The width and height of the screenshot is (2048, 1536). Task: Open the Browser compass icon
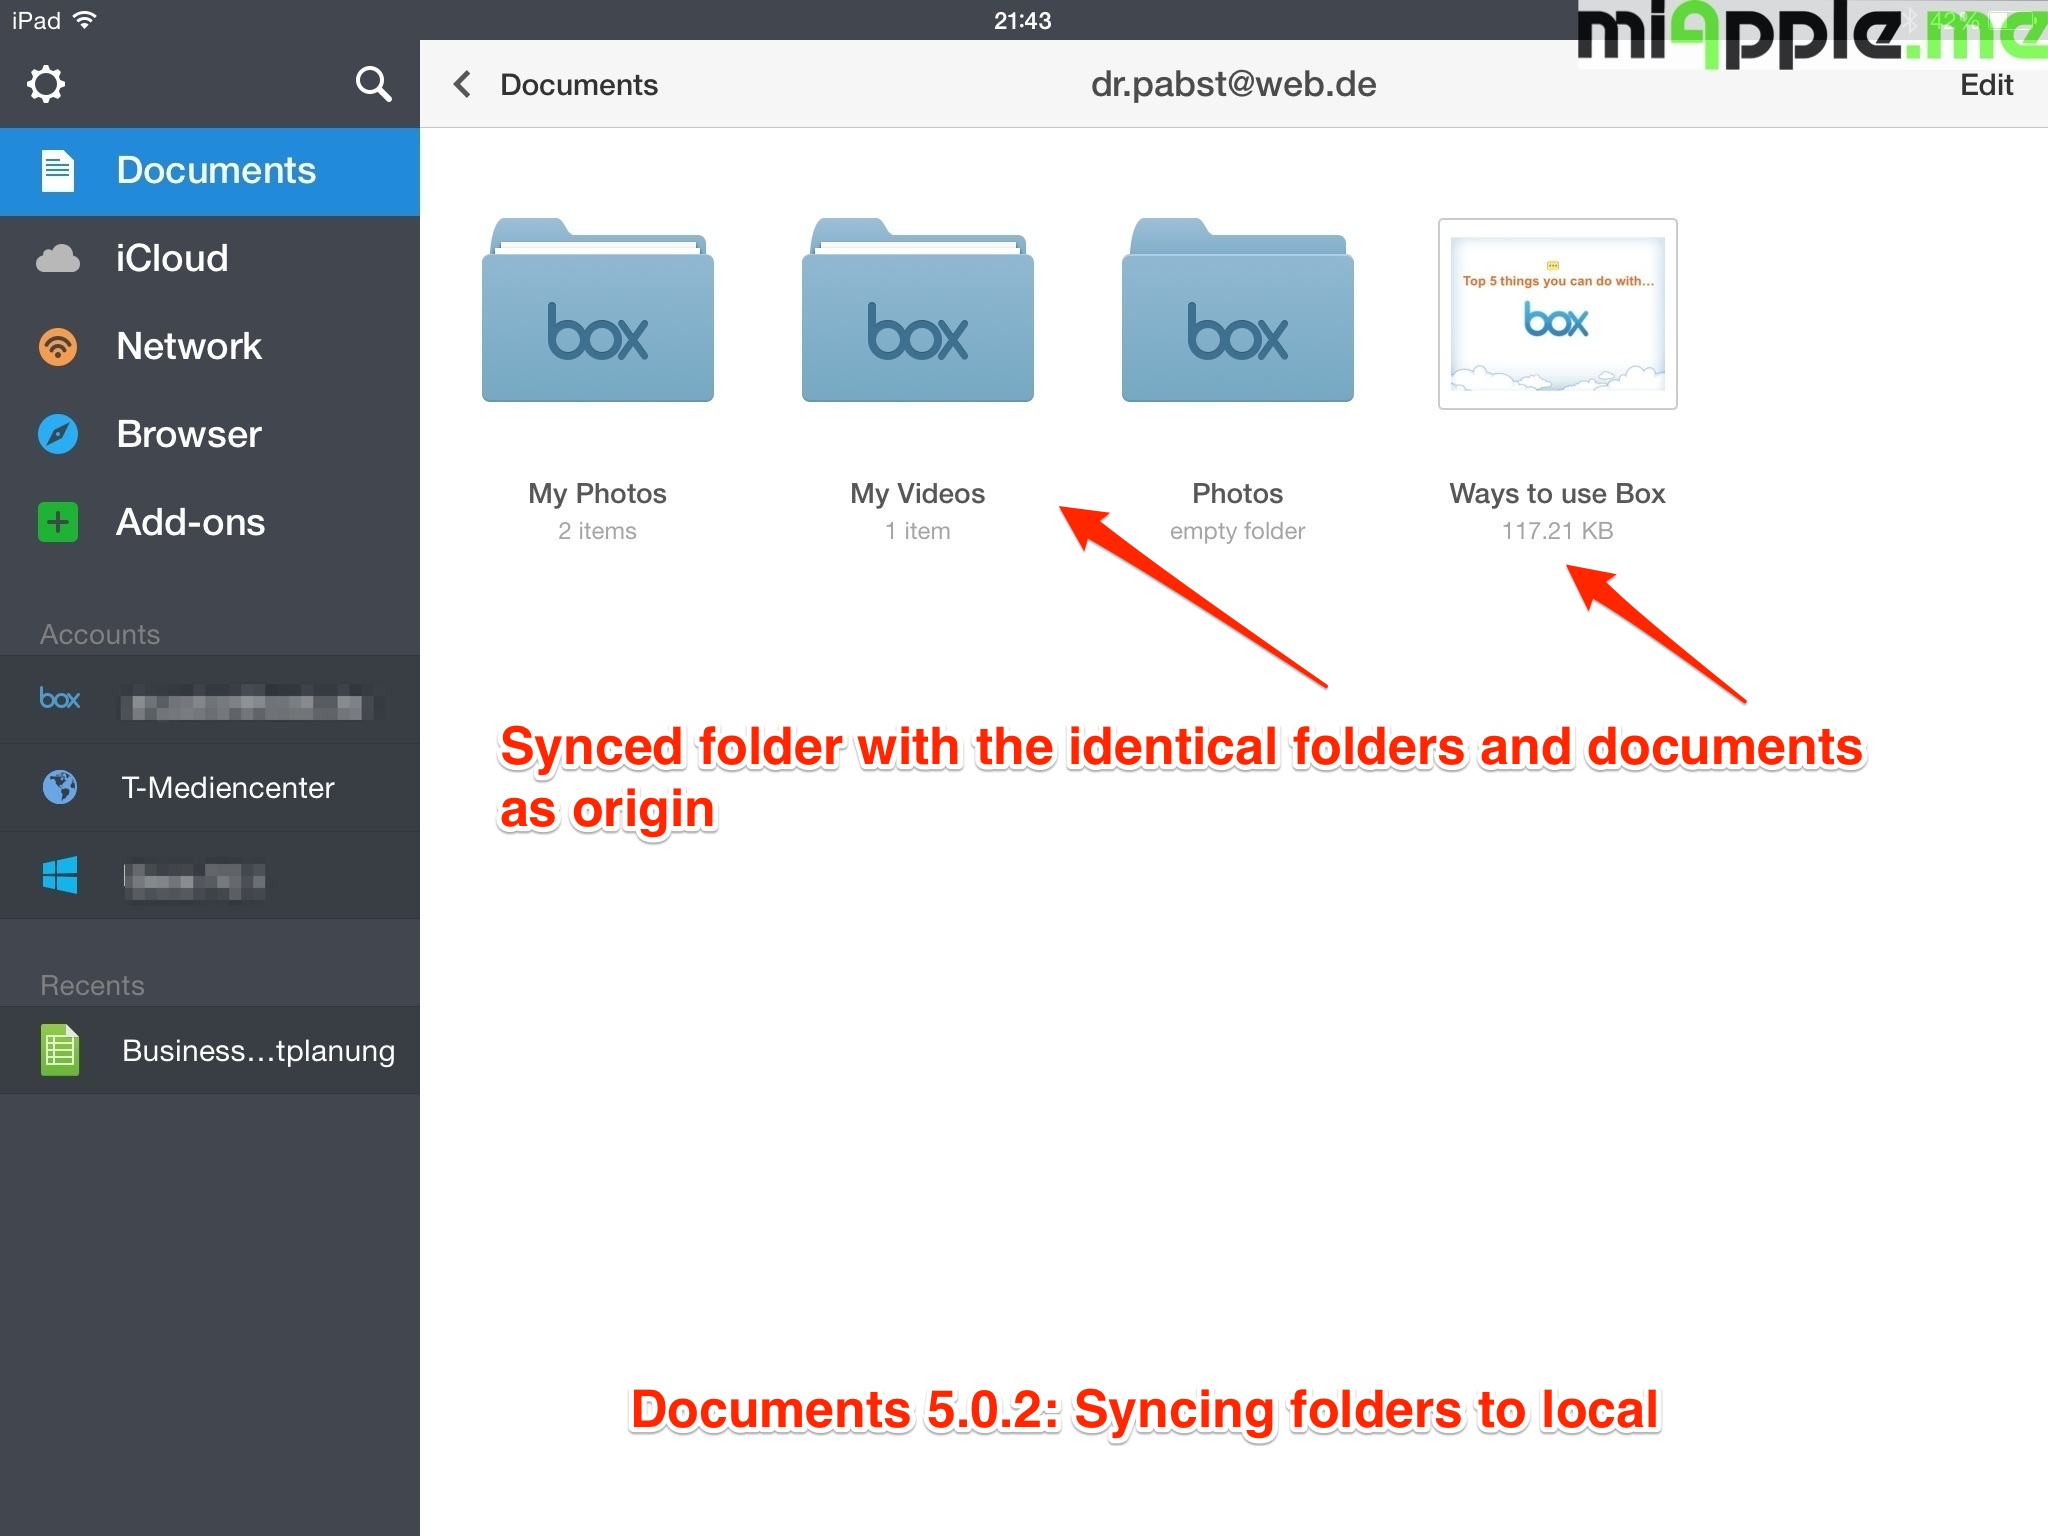[58, 434]
